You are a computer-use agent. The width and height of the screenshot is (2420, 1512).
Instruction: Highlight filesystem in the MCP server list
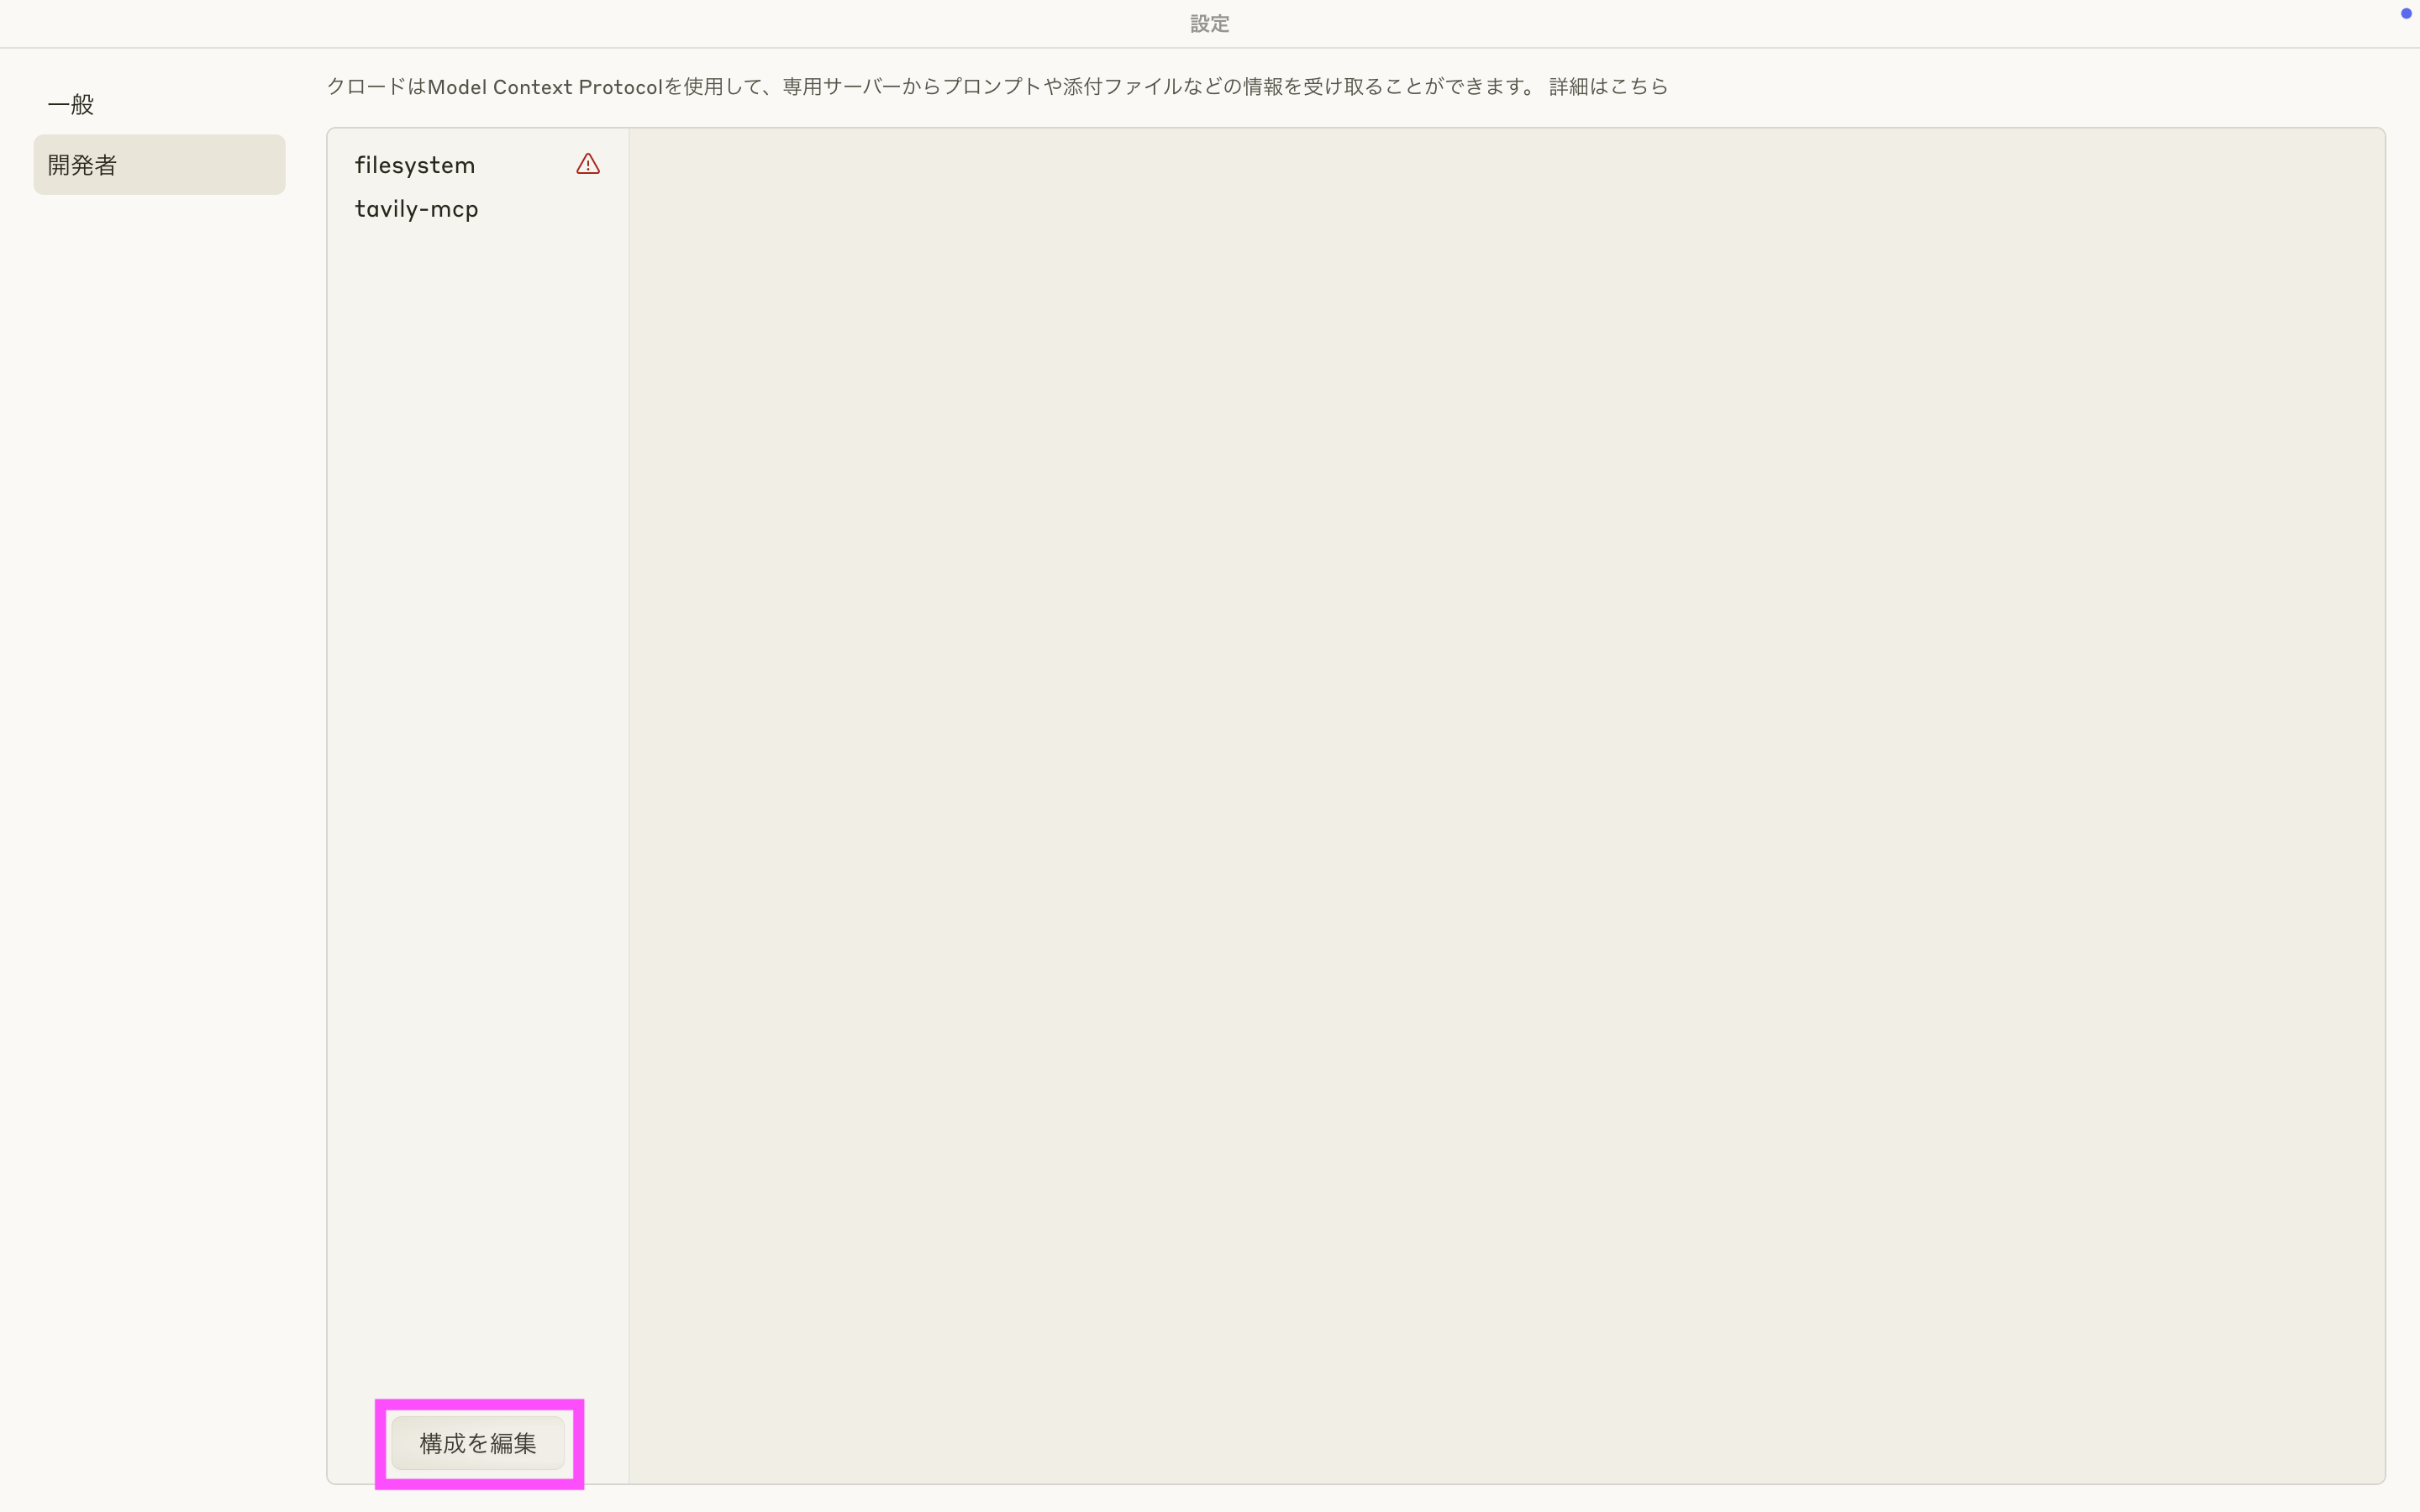point(415,165)
